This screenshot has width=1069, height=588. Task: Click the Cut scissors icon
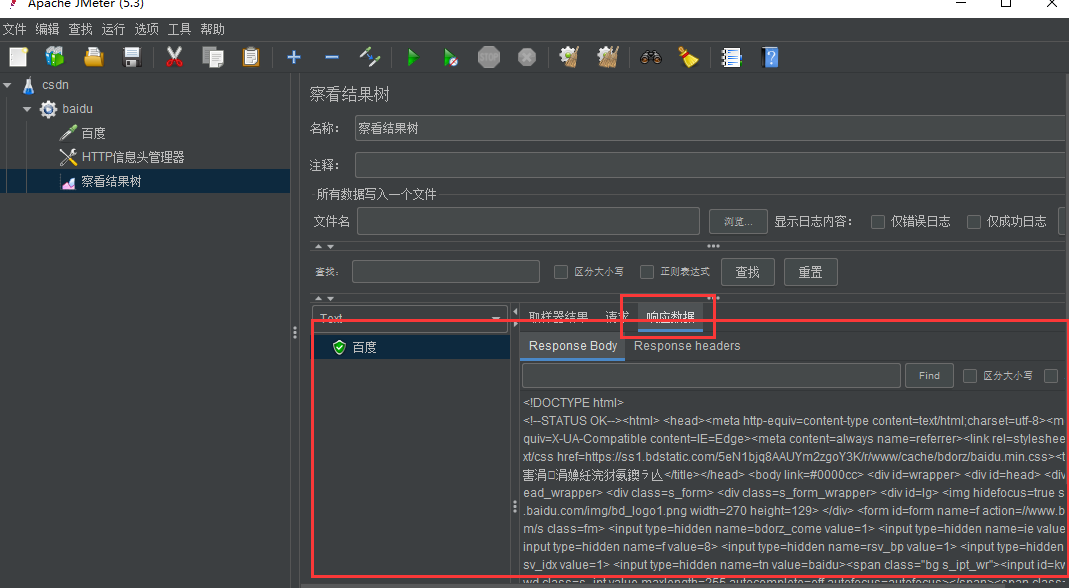(175, 57)
